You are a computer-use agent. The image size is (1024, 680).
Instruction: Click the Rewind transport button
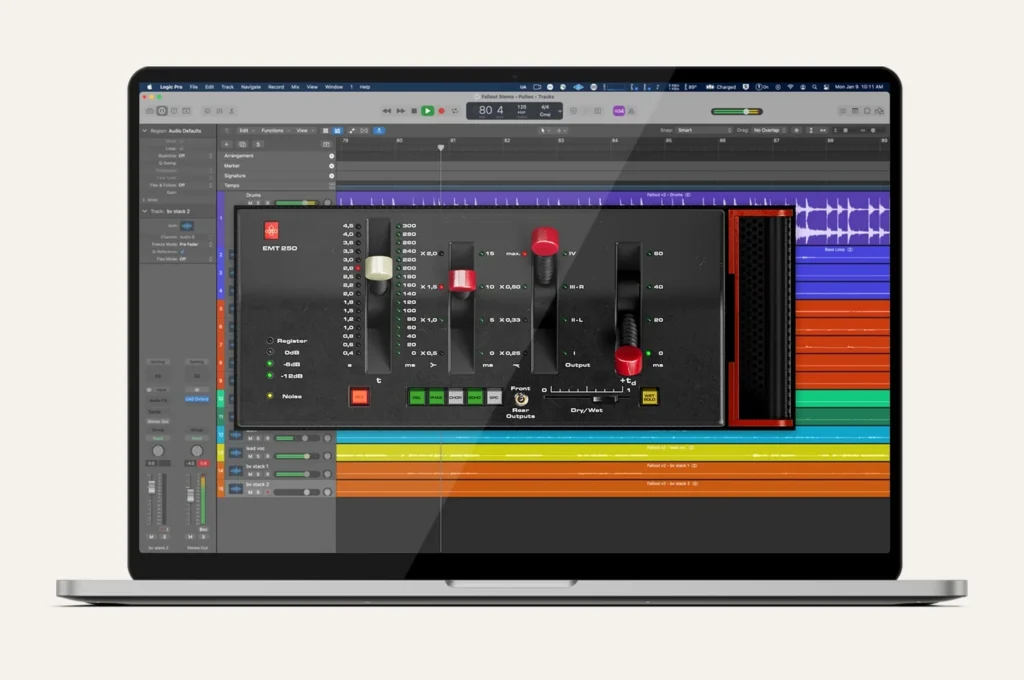coord(387,111)
